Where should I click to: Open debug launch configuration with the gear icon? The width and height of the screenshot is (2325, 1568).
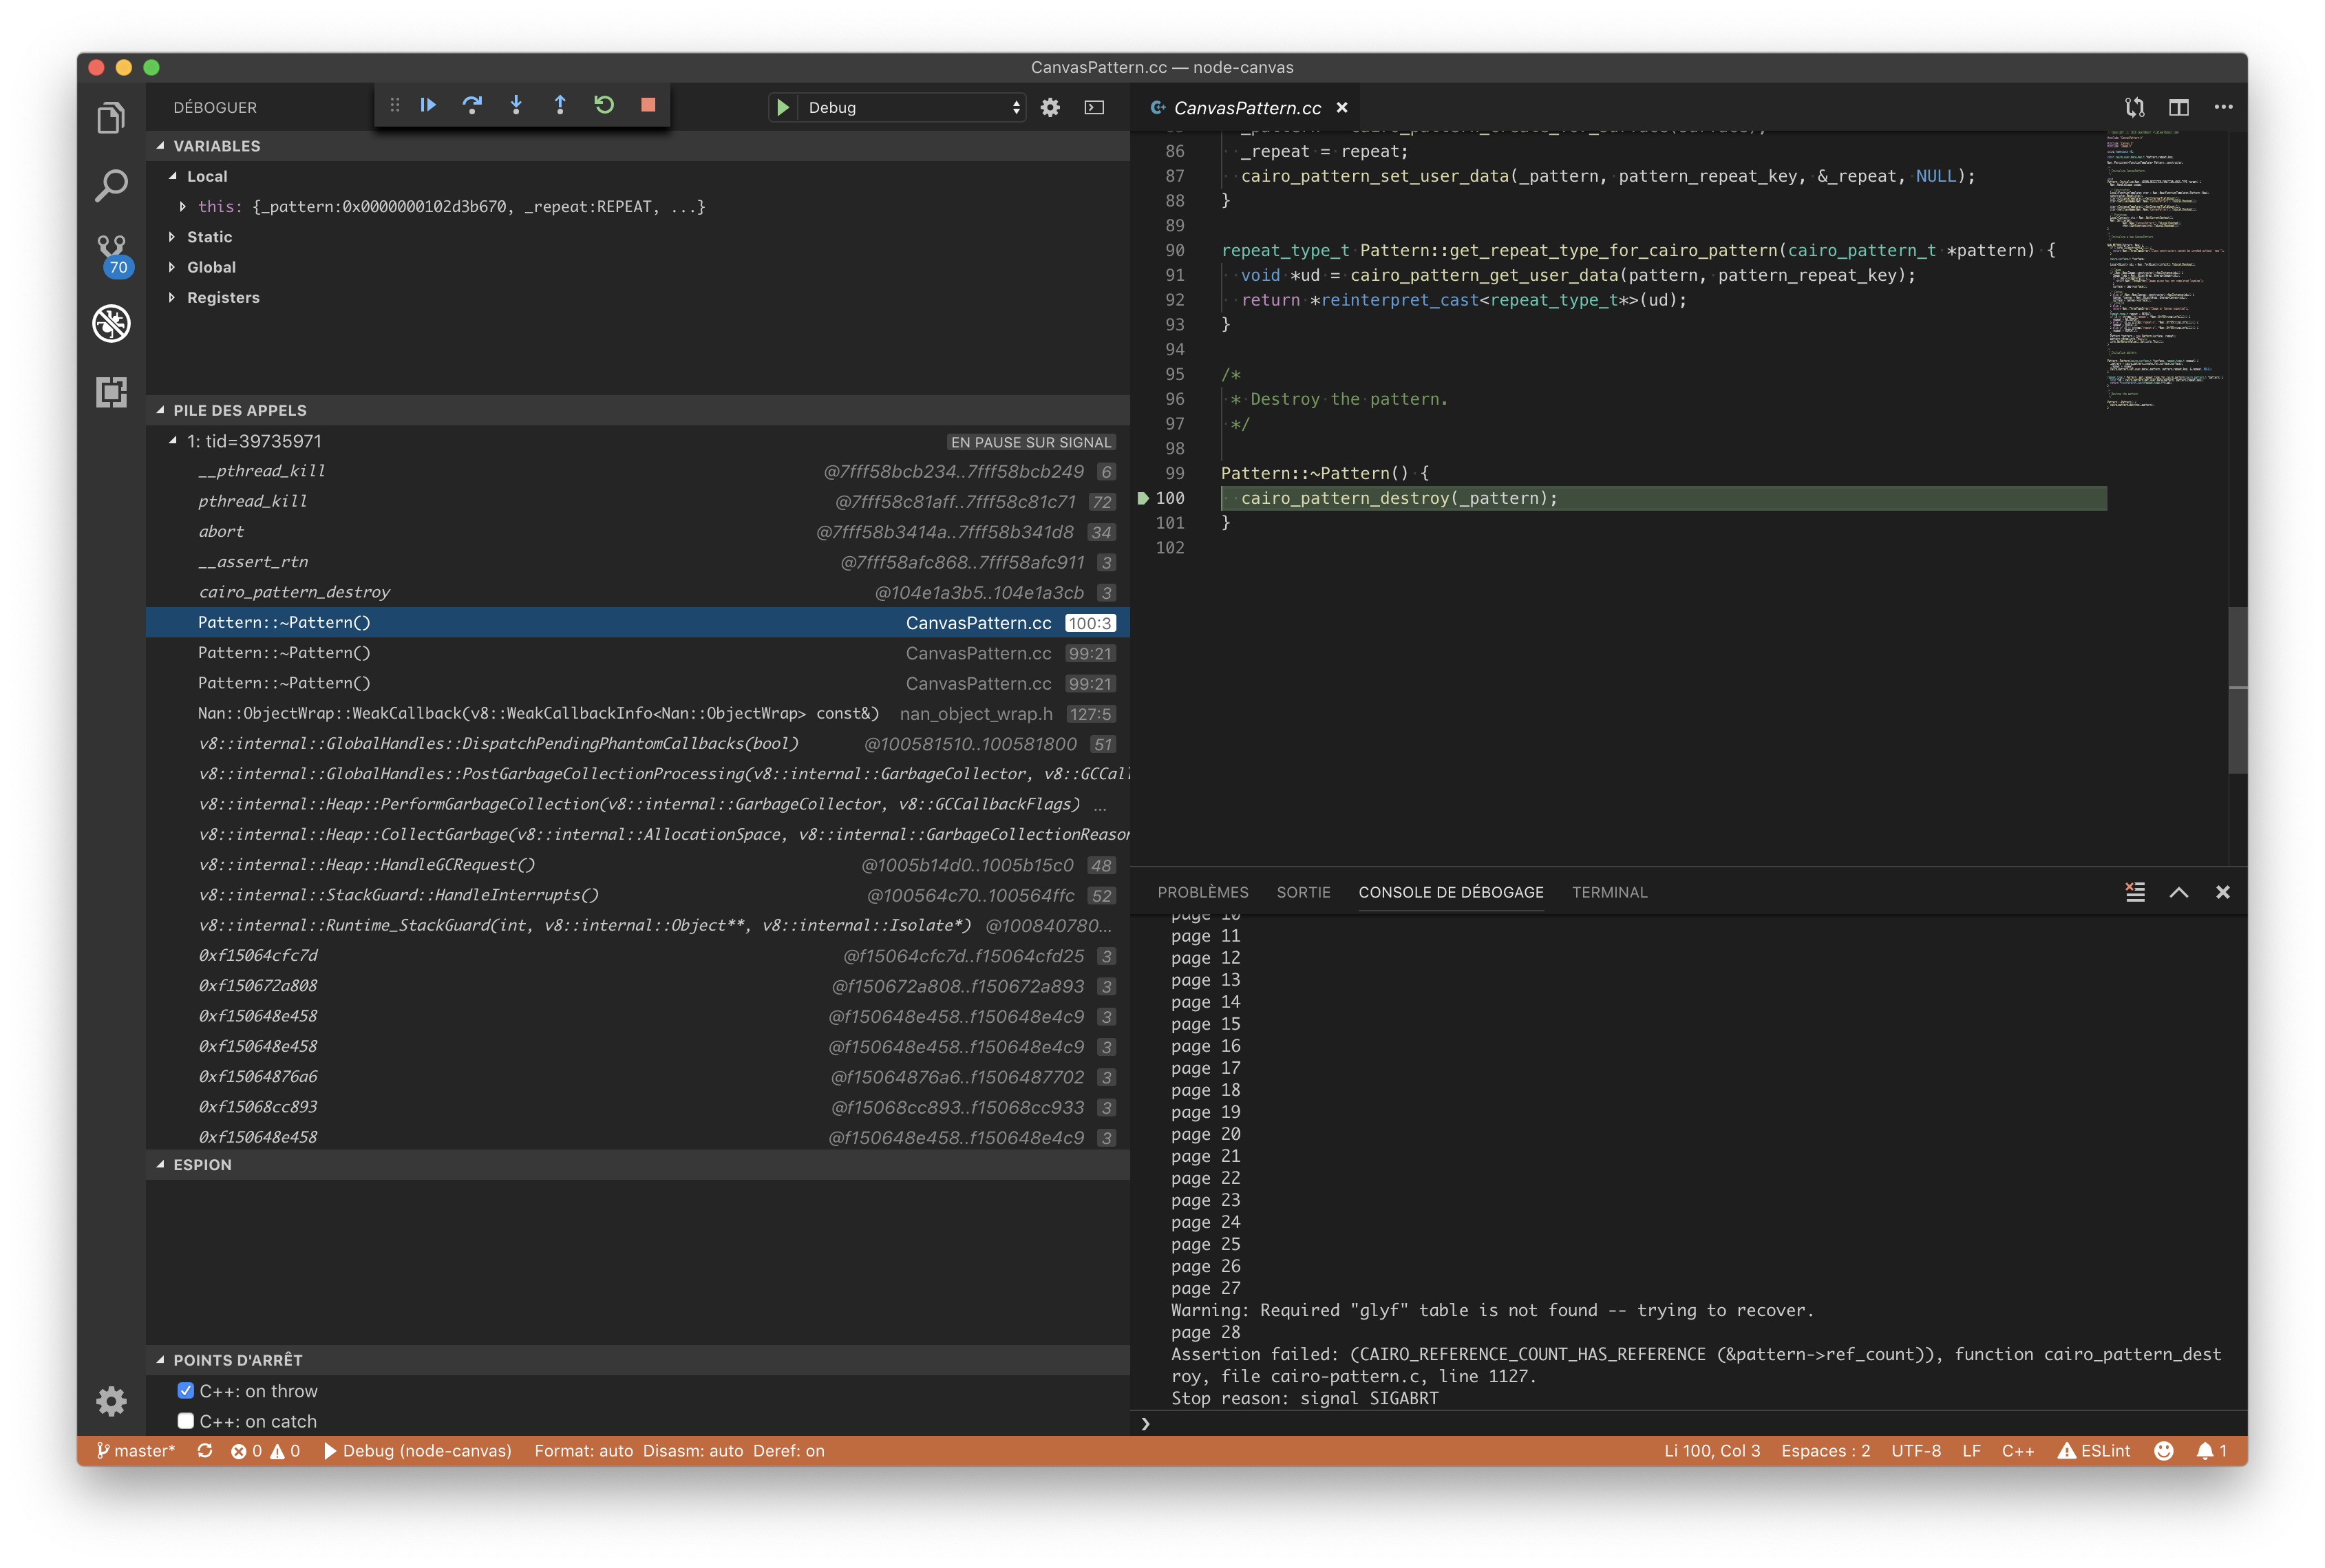click(1050, 107)
